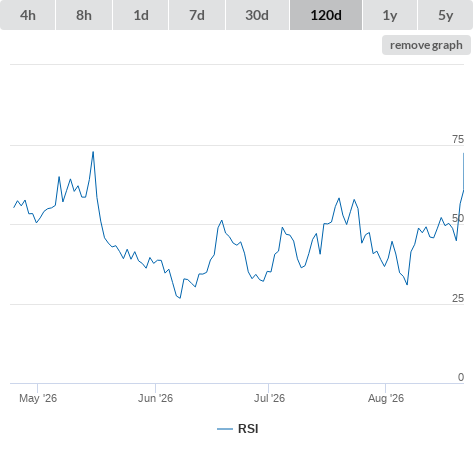
Task: Click the active 120d tab
Action: coord(326,15)
